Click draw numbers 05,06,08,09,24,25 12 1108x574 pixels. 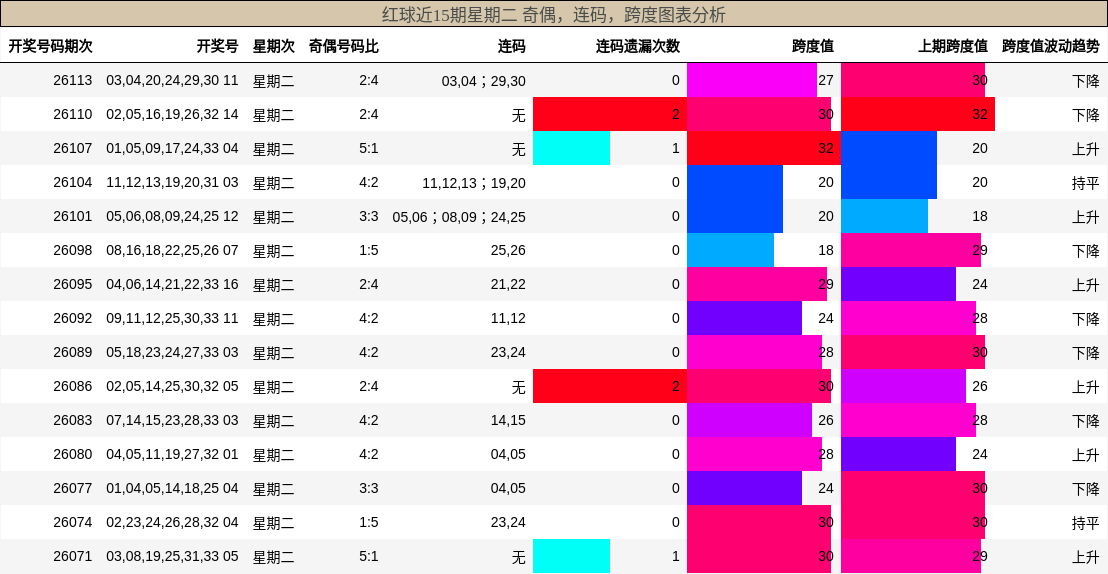172,216
